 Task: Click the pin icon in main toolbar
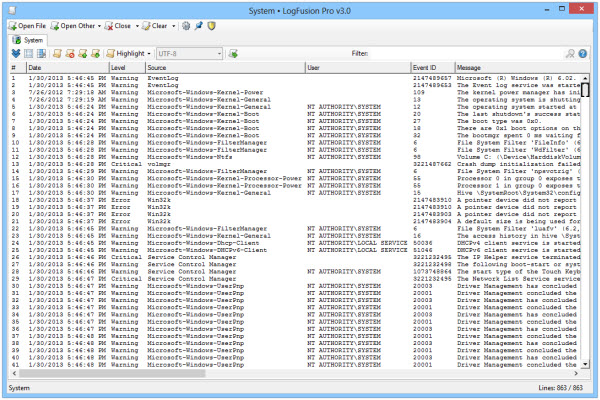(x=199, y=24)
